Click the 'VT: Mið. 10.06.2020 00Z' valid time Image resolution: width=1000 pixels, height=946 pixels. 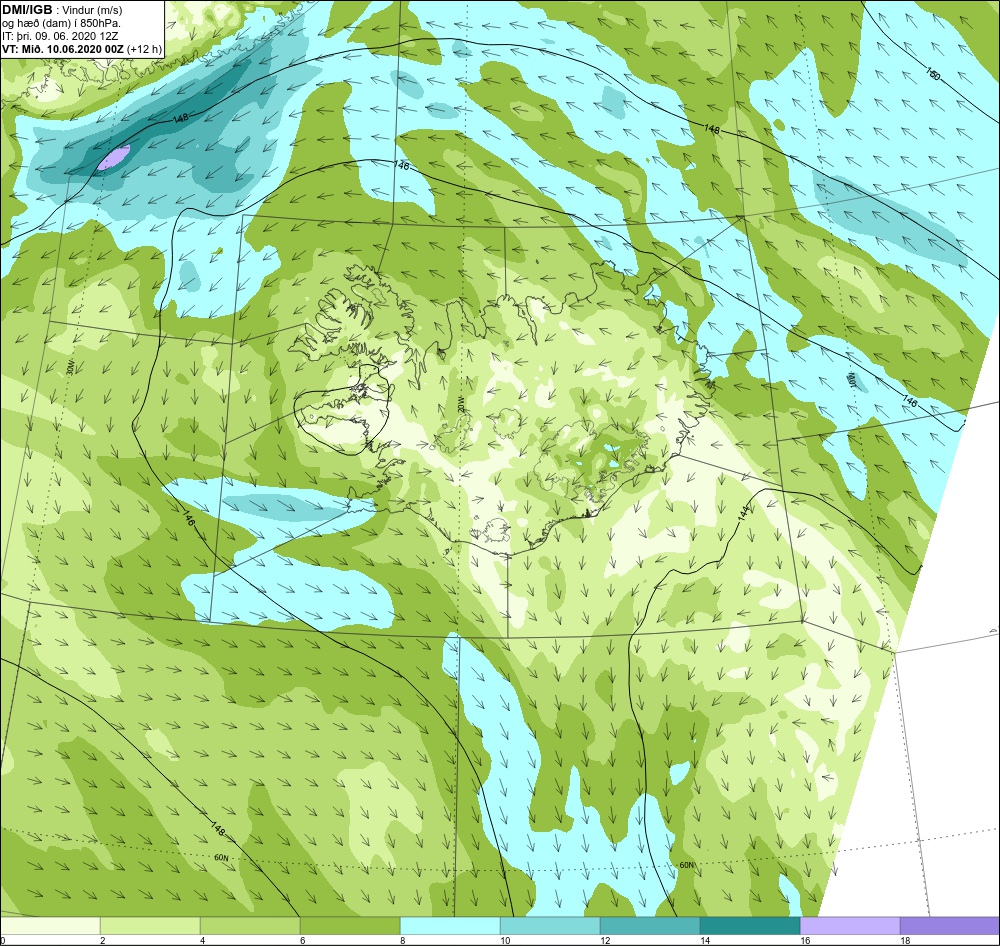coord(62,49)
